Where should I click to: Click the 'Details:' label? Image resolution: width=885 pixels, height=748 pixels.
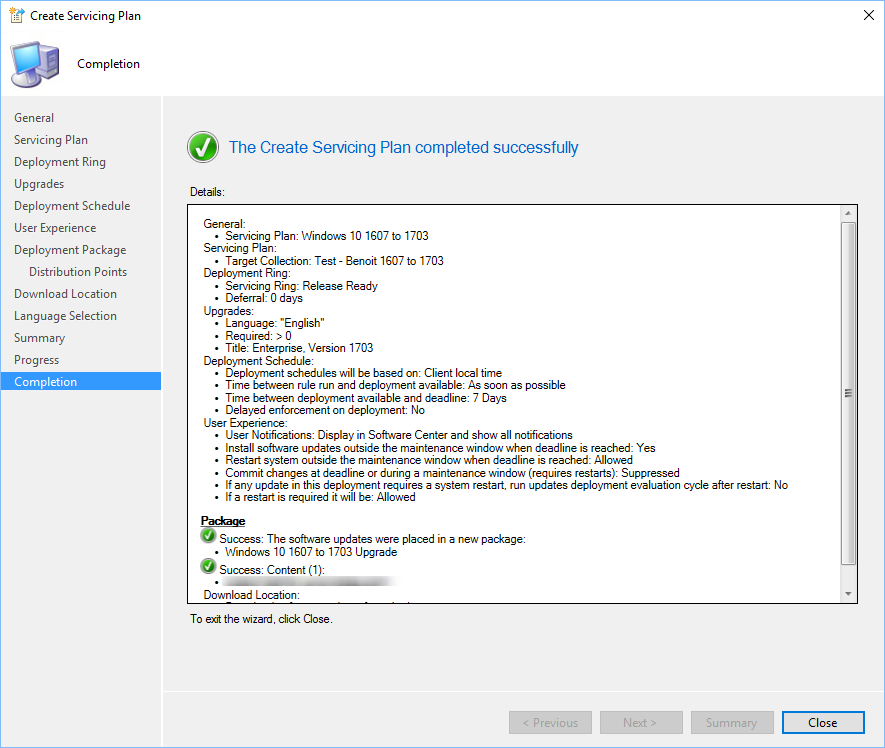207,192
